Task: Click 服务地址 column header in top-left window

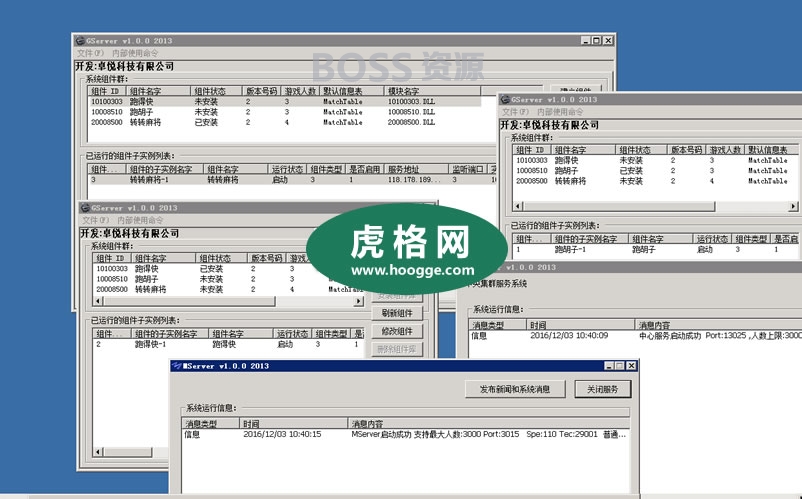Action: click(415, 169)
